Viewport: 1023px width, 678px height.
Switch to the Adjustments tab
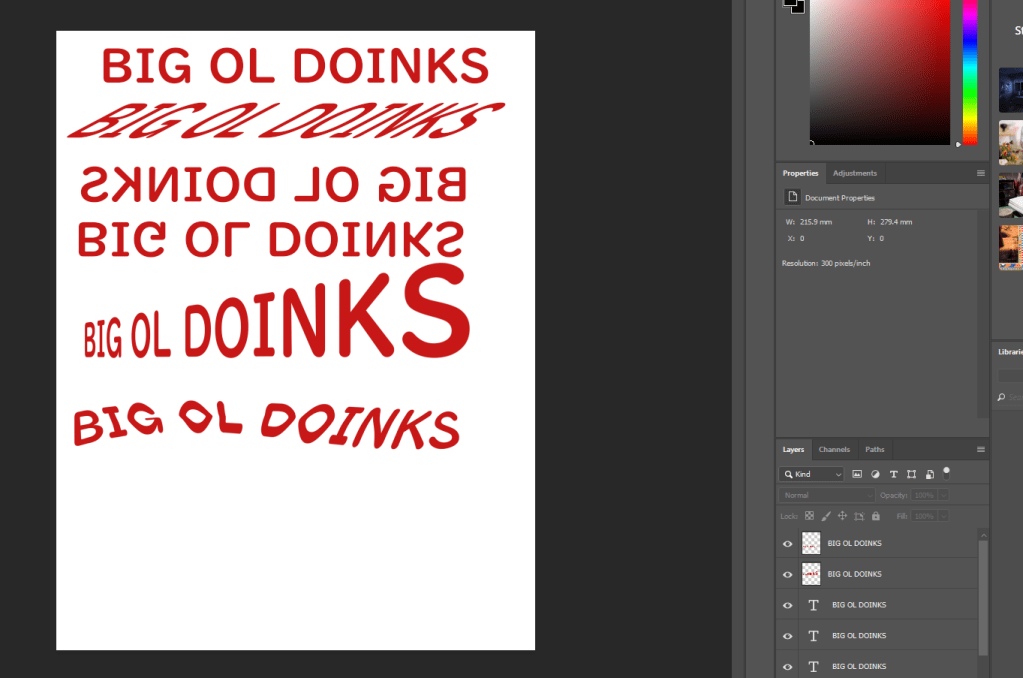pyautogui.click(x=854, y=173)
